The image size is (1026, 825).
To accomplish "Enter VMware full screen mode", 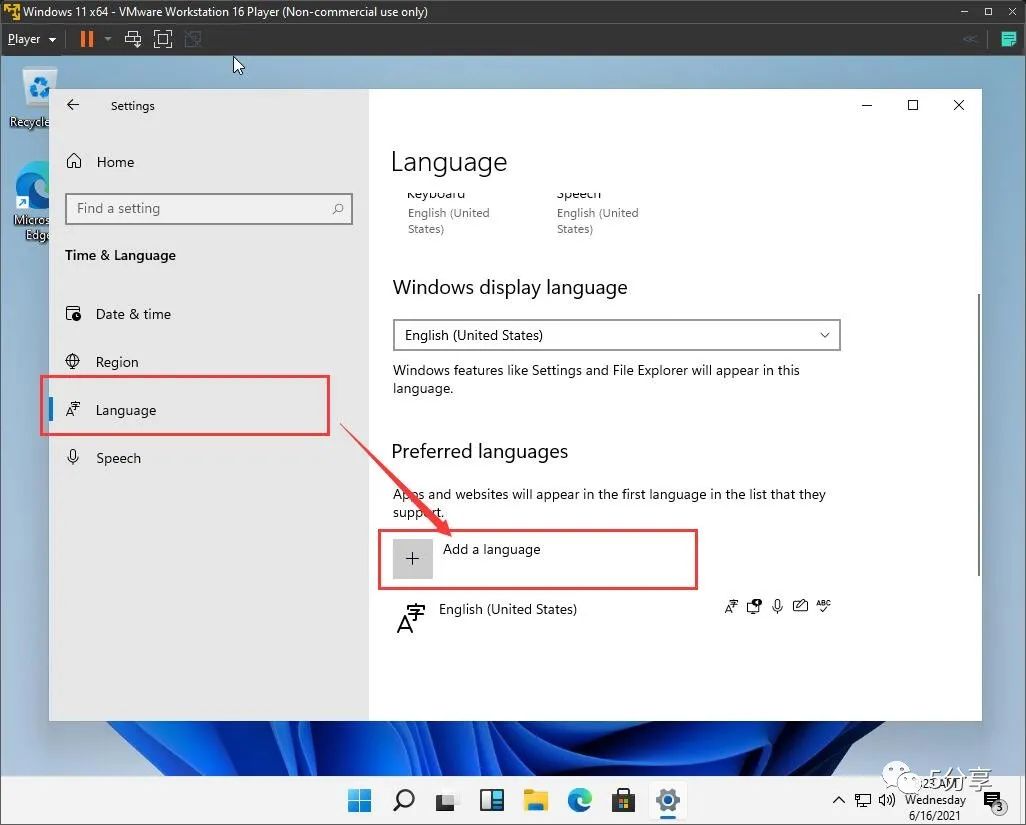I will point(162,39).
